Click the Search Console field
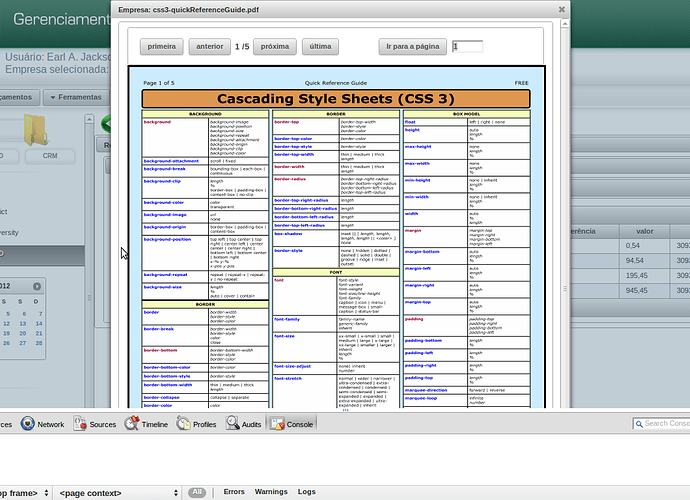 point(664,424)
